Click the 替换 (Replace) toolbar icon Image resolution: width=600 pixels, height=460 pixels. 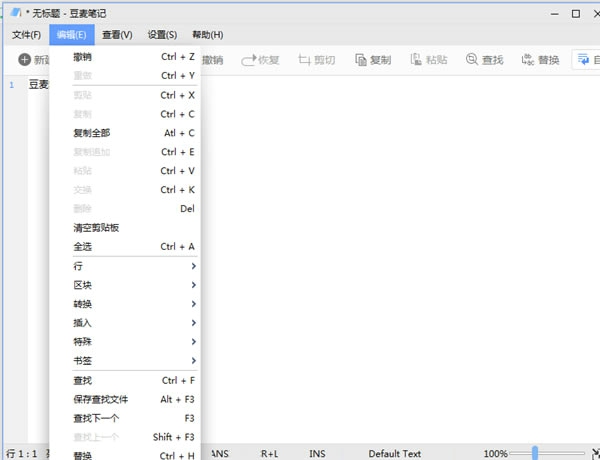pos(527,60)
